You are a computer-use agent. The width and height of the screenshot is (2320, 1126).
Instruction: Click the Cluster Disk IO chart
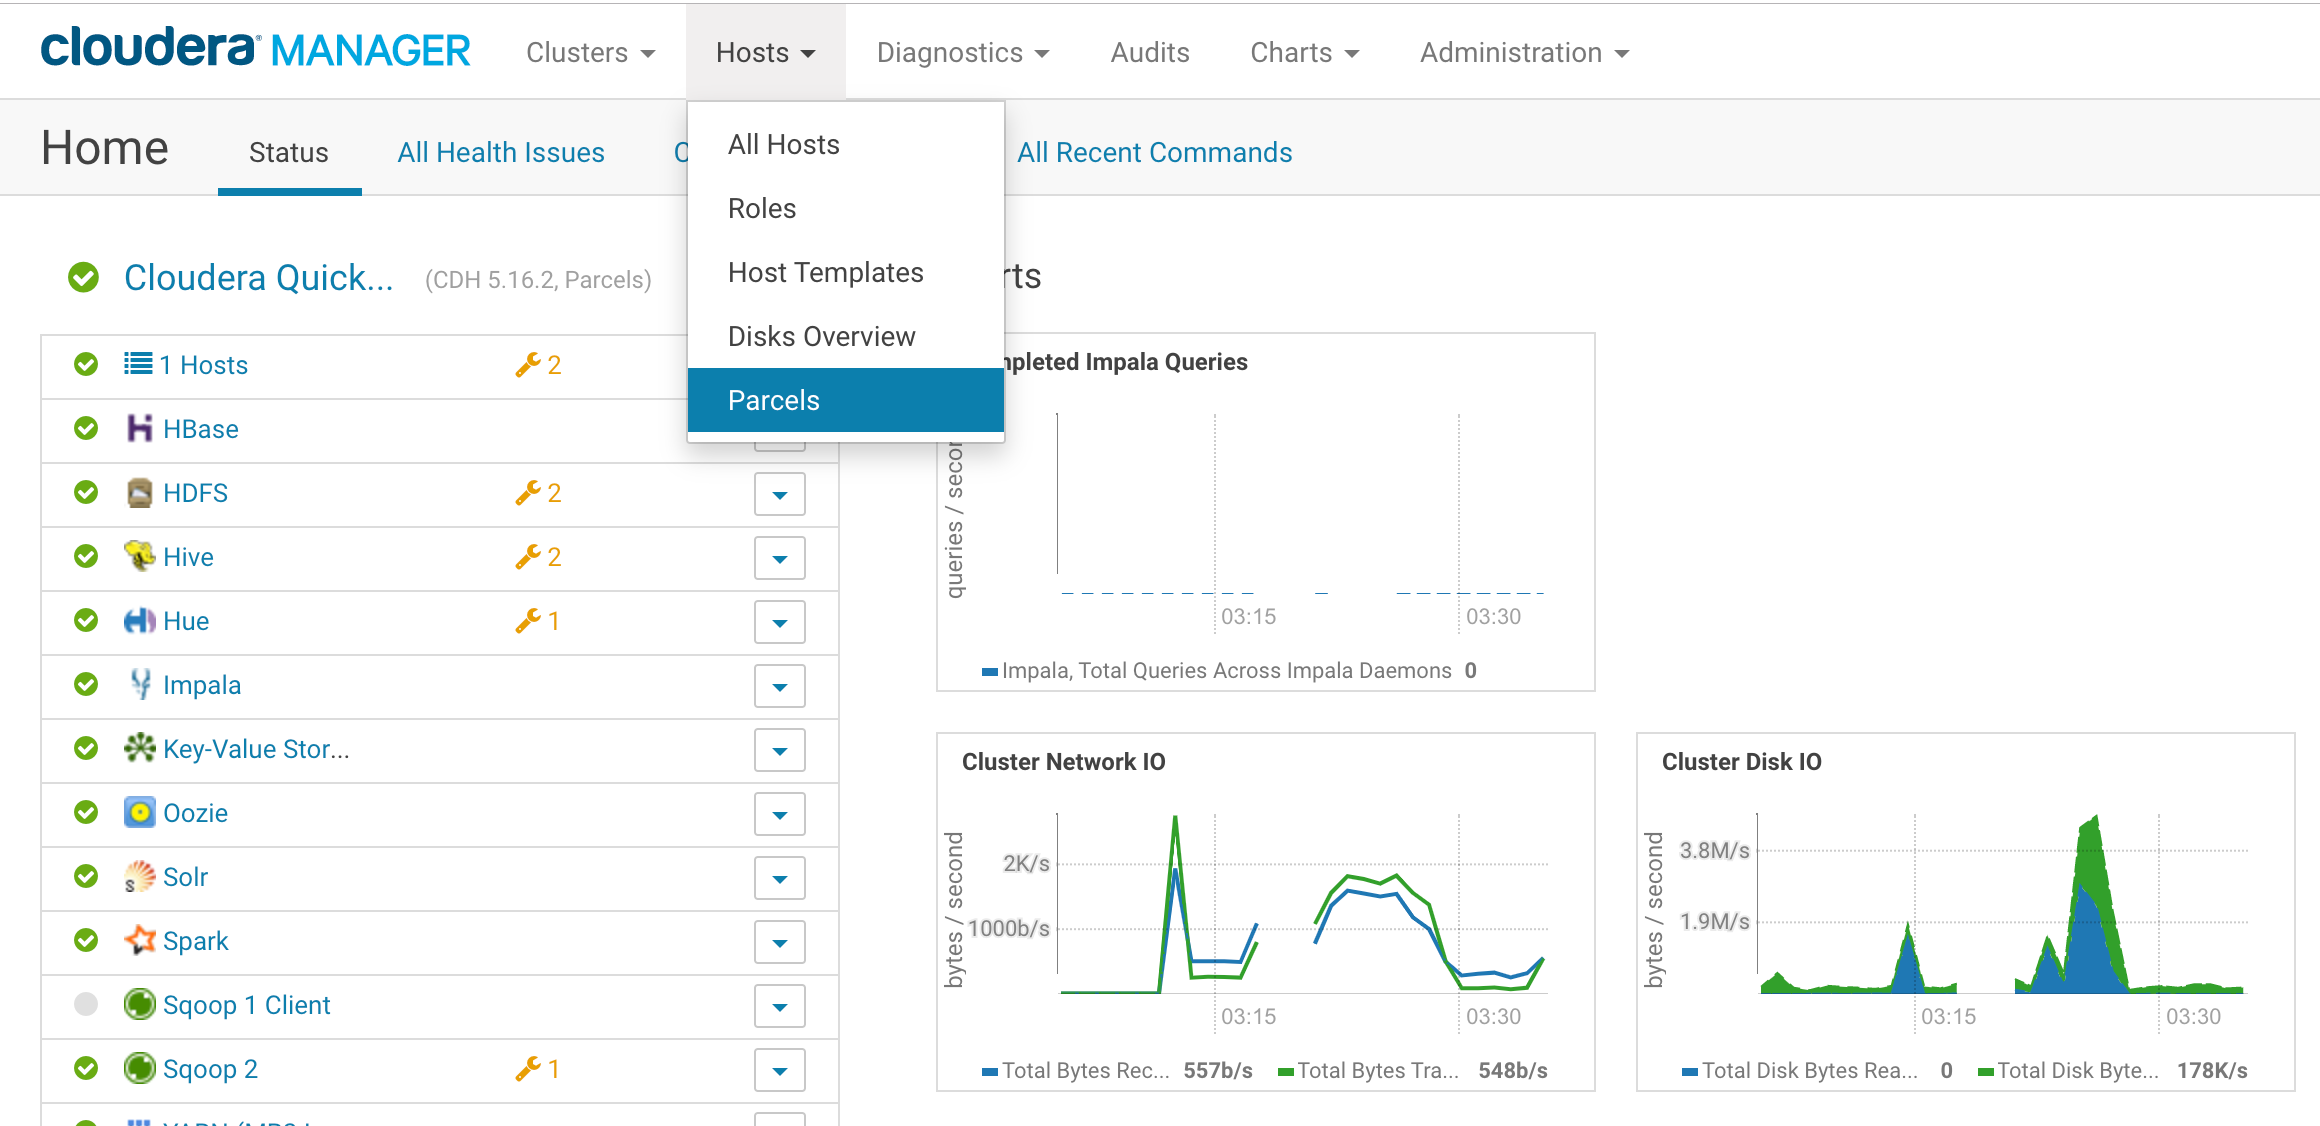pos(1964,910)
